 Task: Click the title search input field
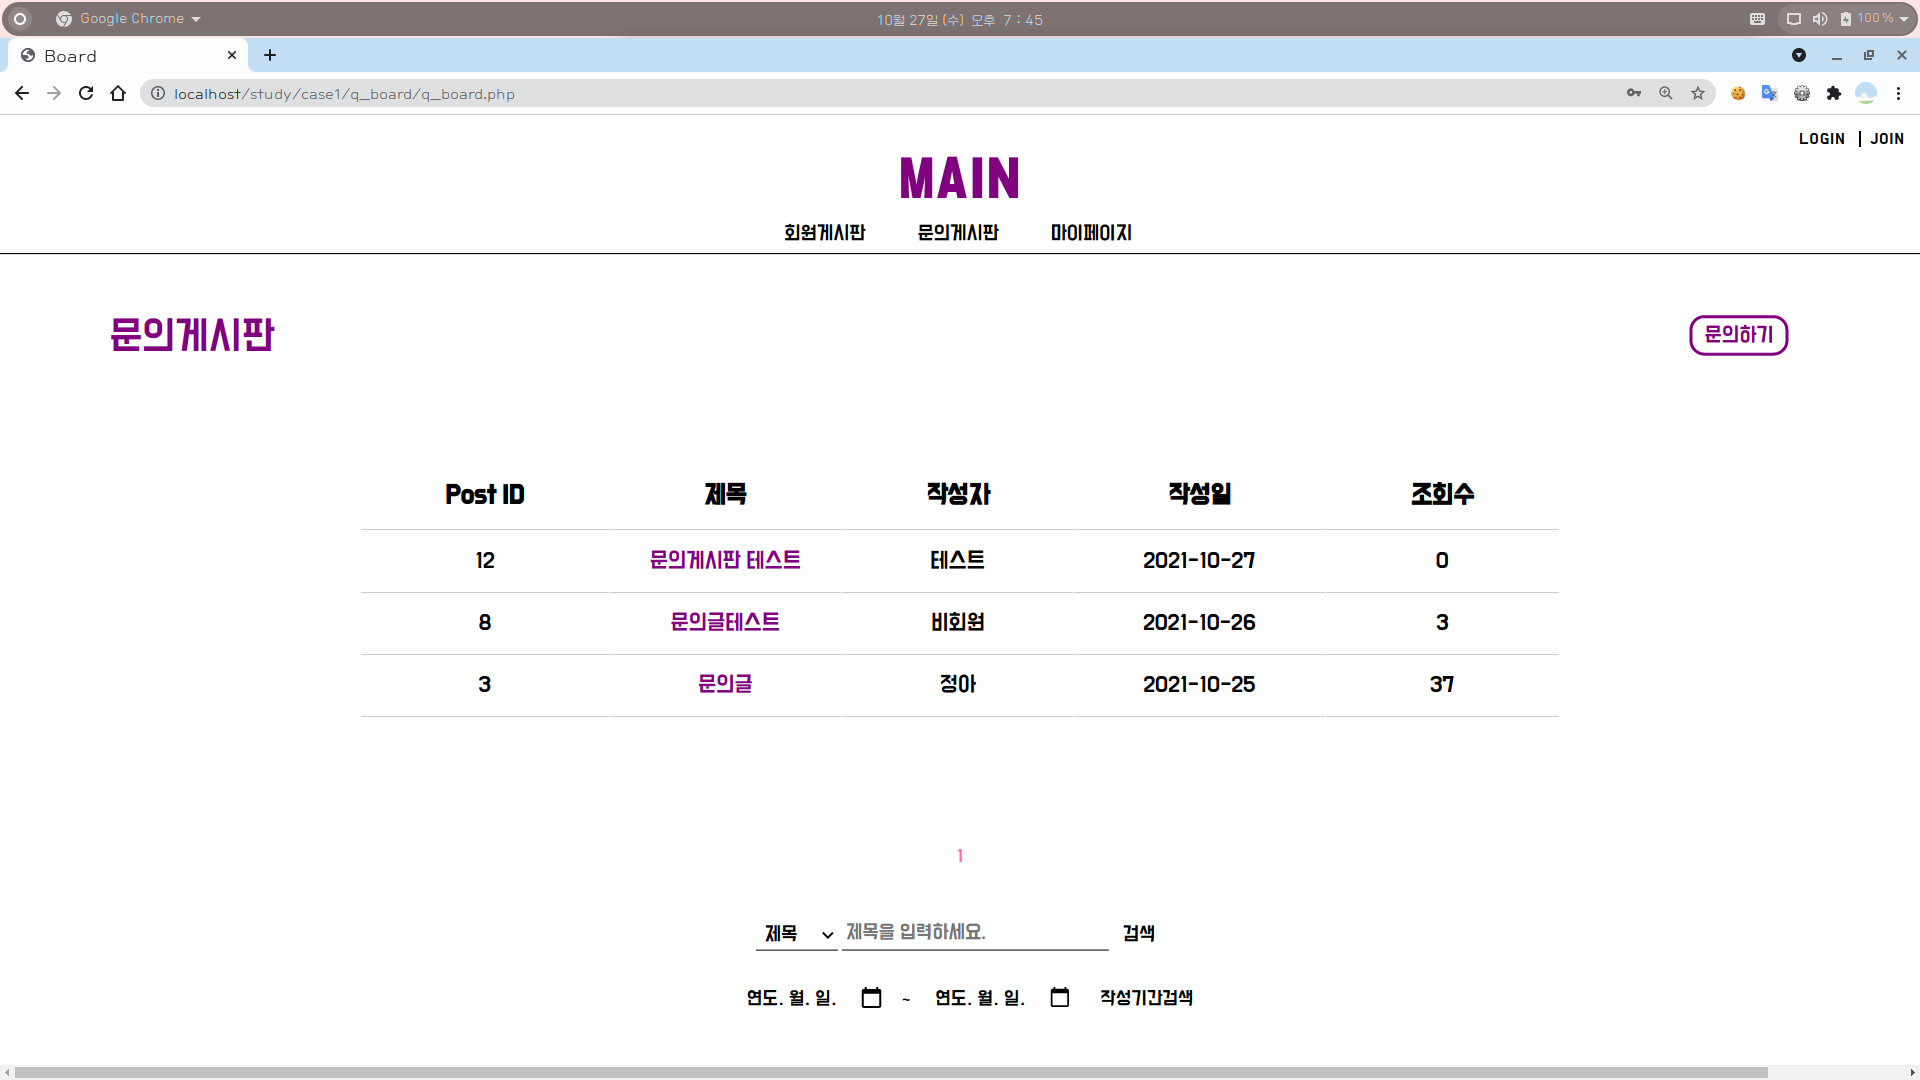click(x=974, y=932)
